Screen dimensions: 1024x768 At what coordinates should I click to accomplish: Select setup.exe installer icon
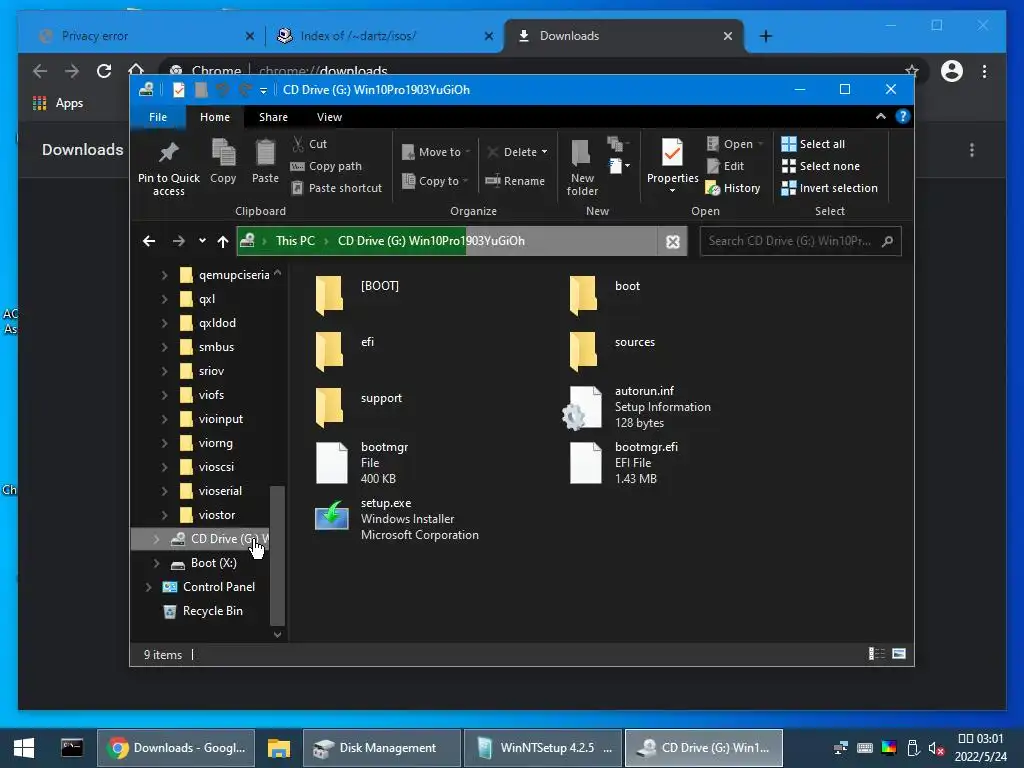coord(332,515)
